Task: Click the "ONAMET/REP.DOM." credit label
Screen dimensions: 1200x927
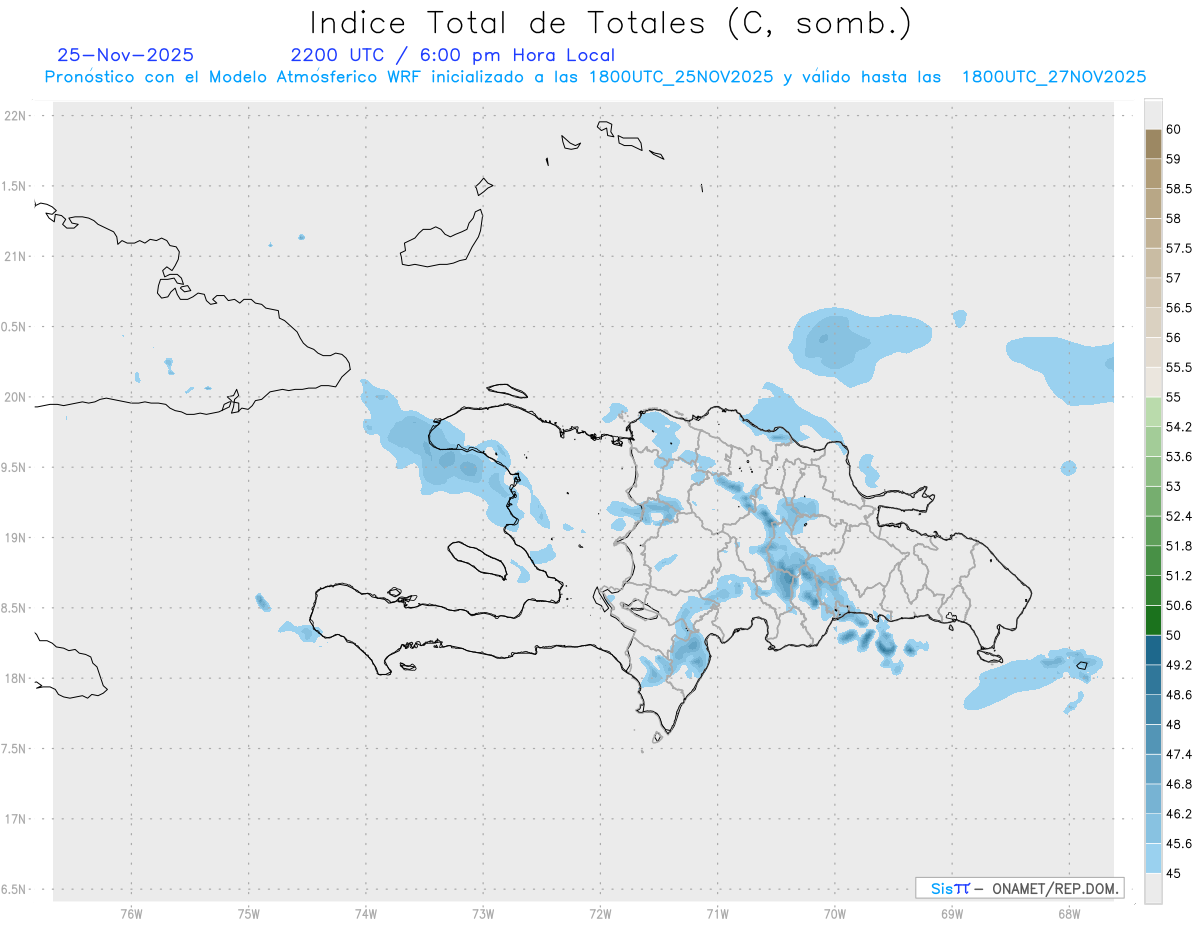Action: pos(1054,888)
